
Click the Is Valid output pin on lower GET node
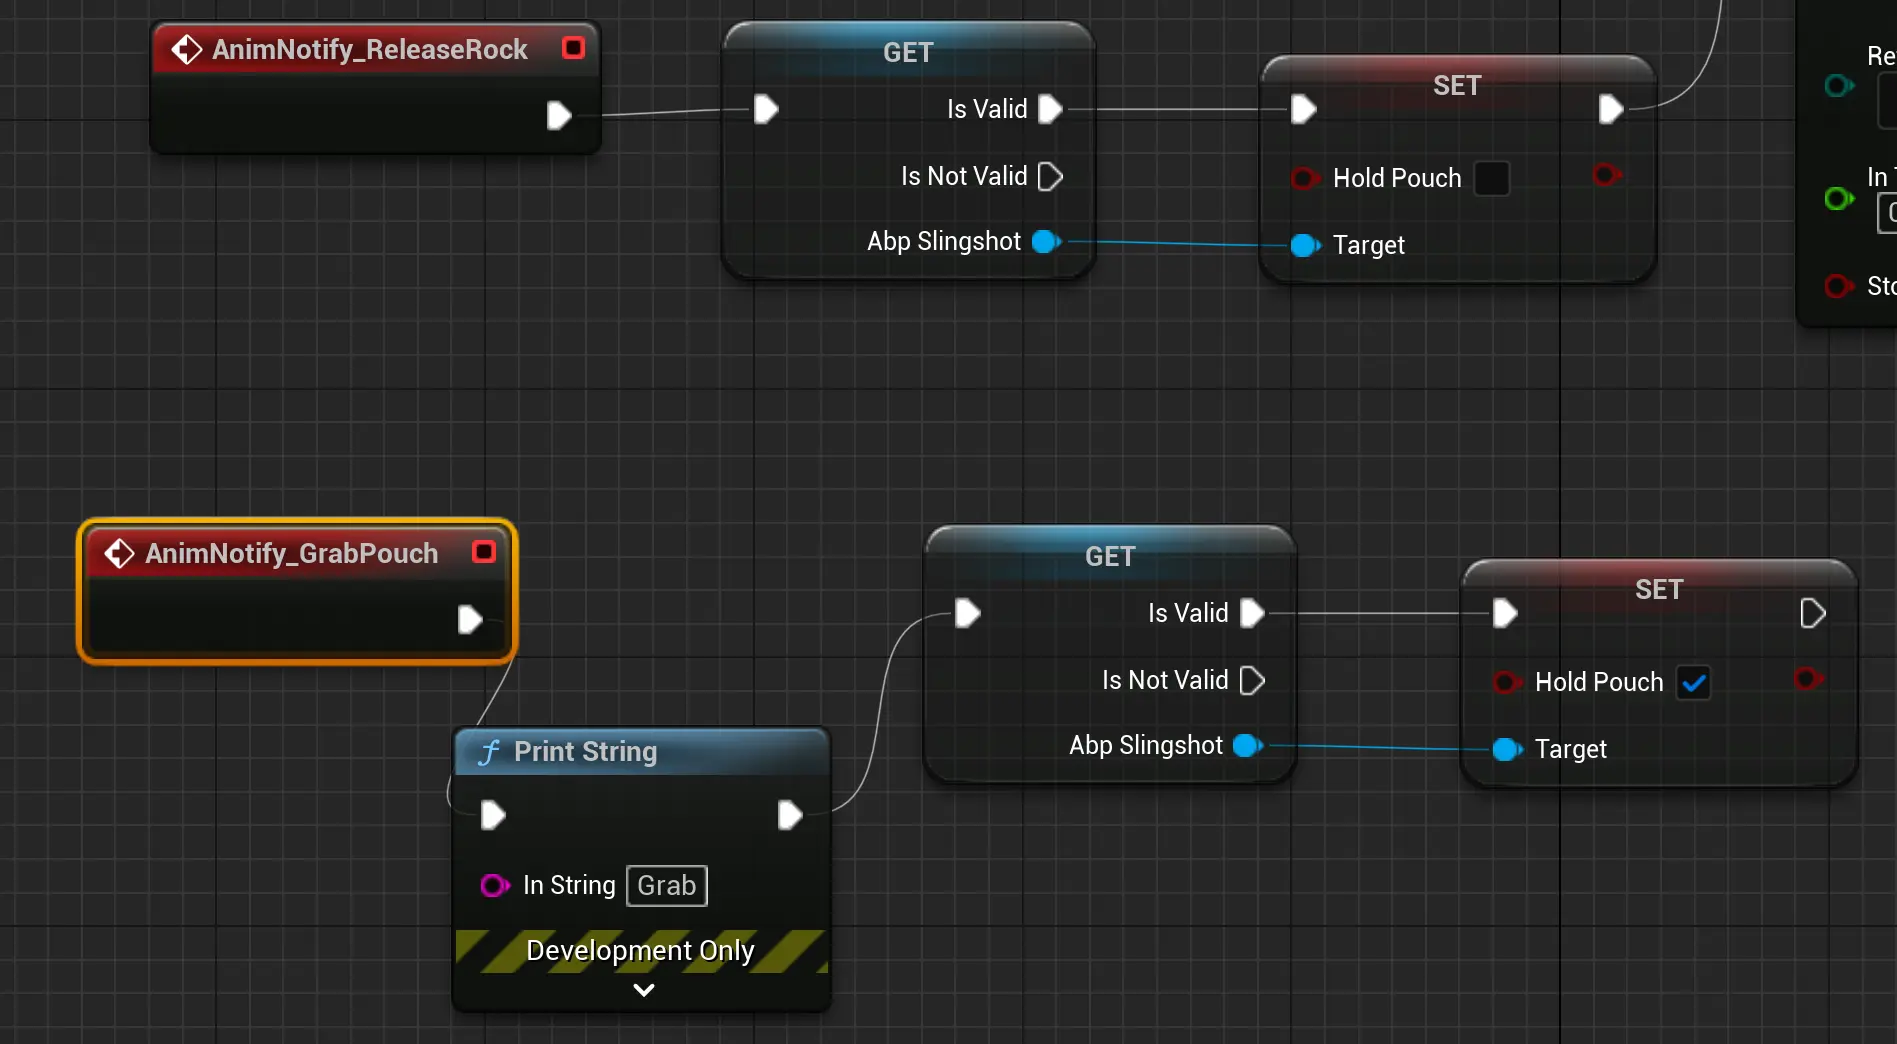point(1252,613)
